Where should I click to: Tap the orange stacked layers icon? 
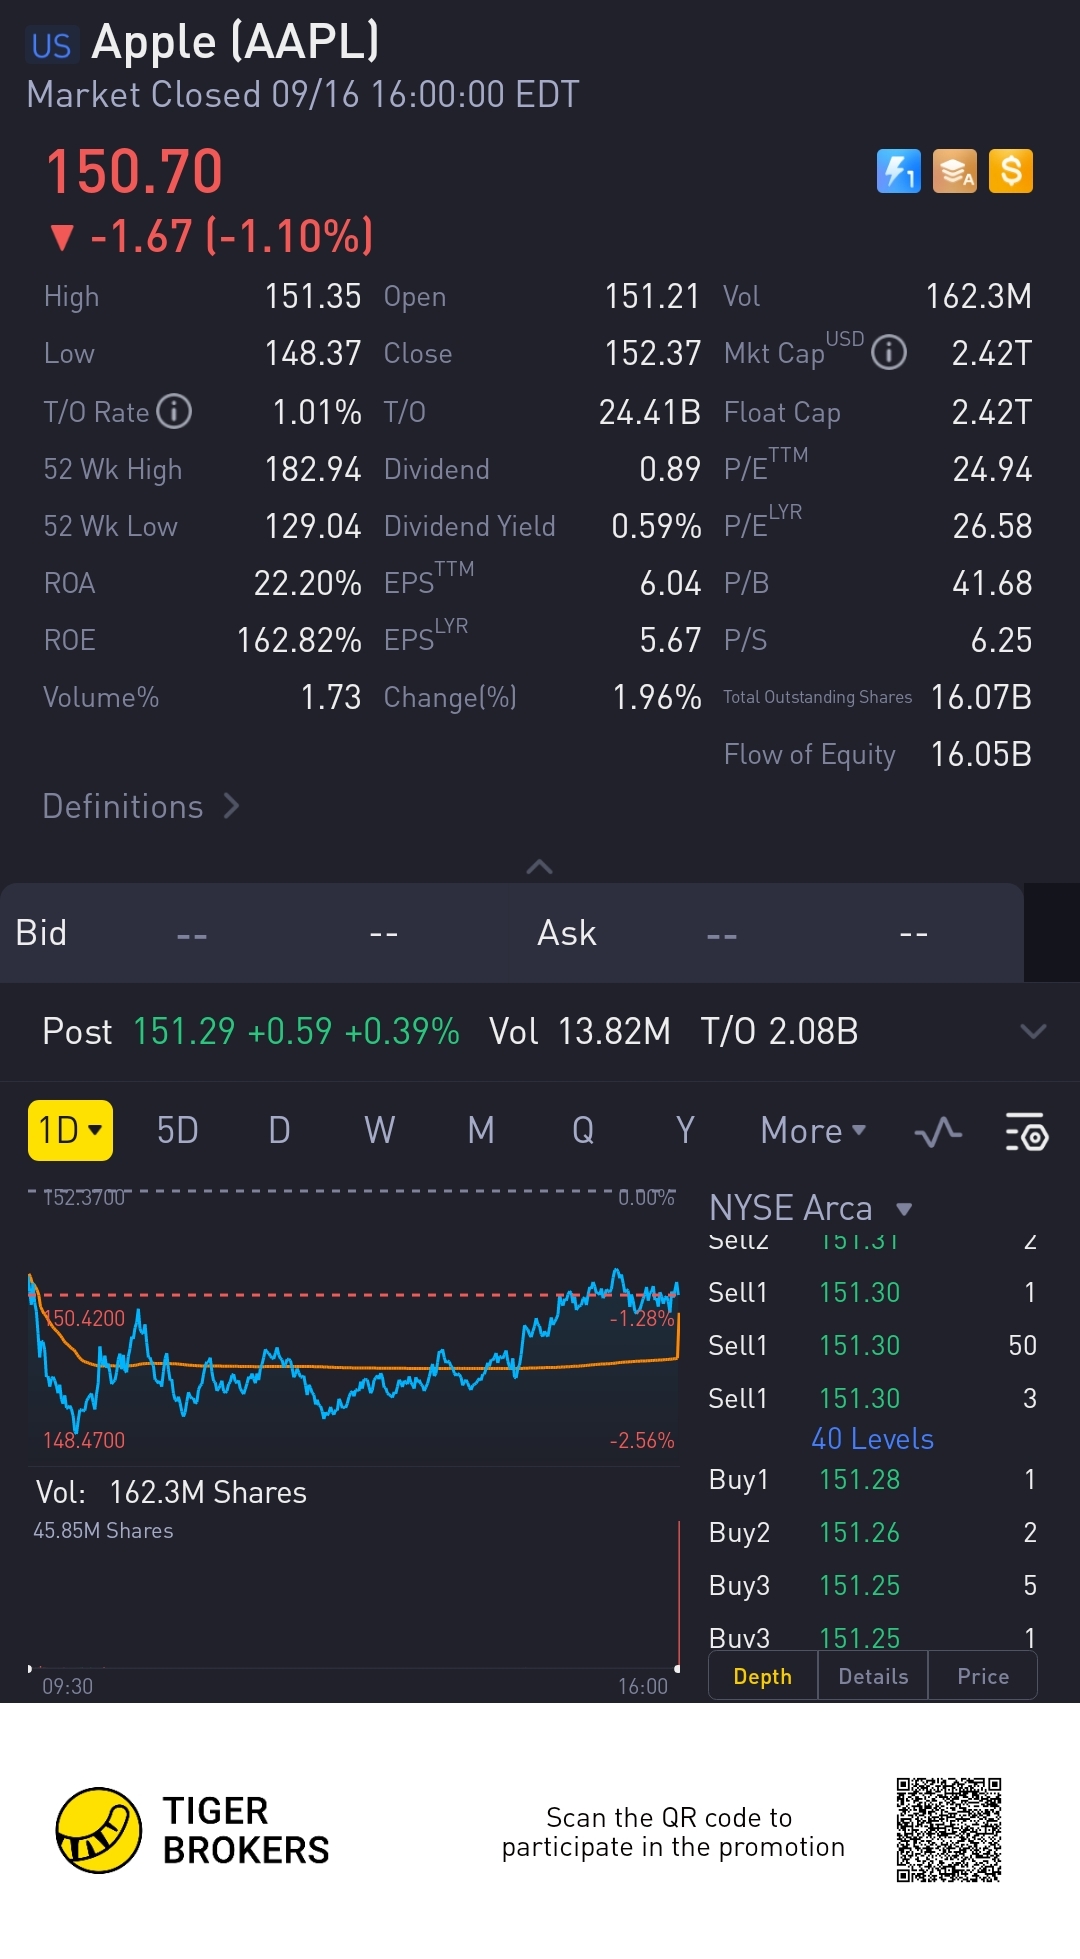click(x=955, y=171)
